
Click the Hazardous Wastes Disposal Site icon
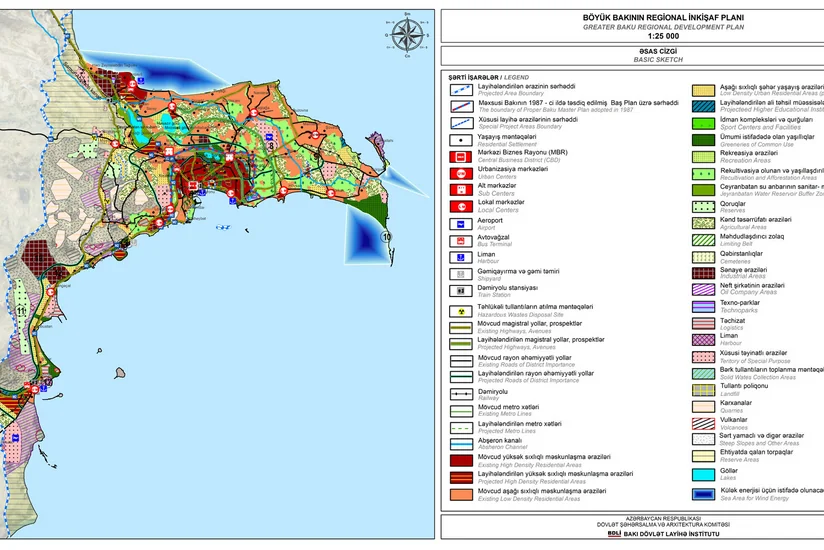click(x=461, y=311)
